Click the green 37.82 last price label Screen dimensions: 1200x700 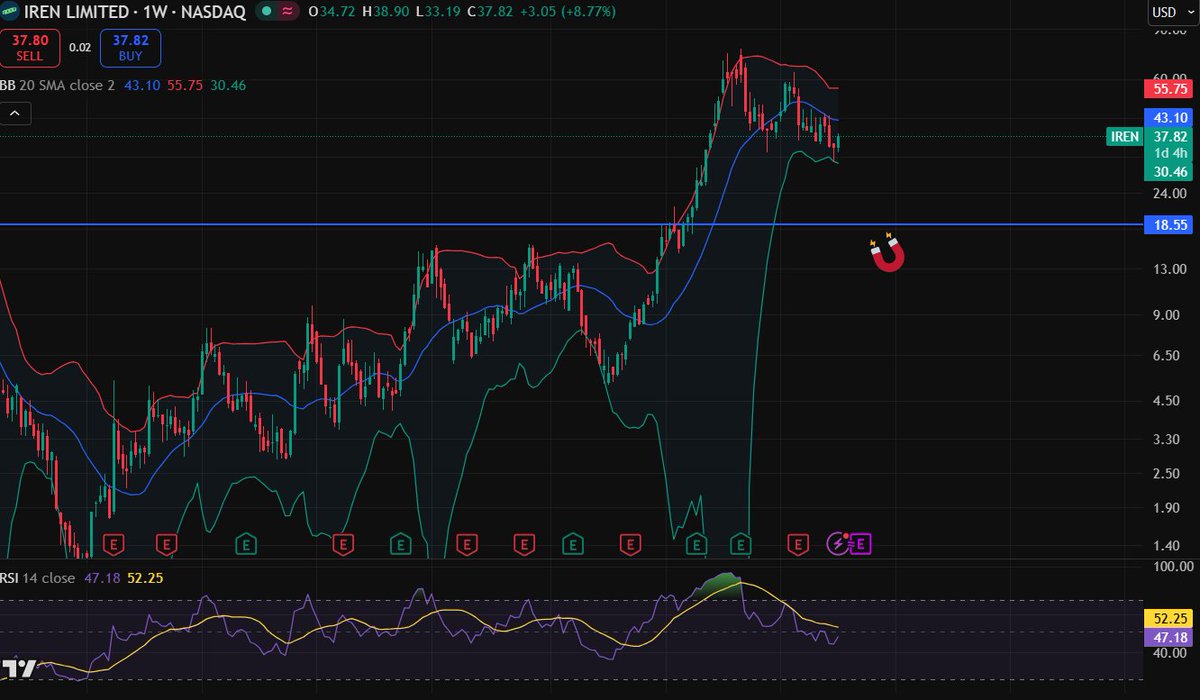[x=1168, y=136]
